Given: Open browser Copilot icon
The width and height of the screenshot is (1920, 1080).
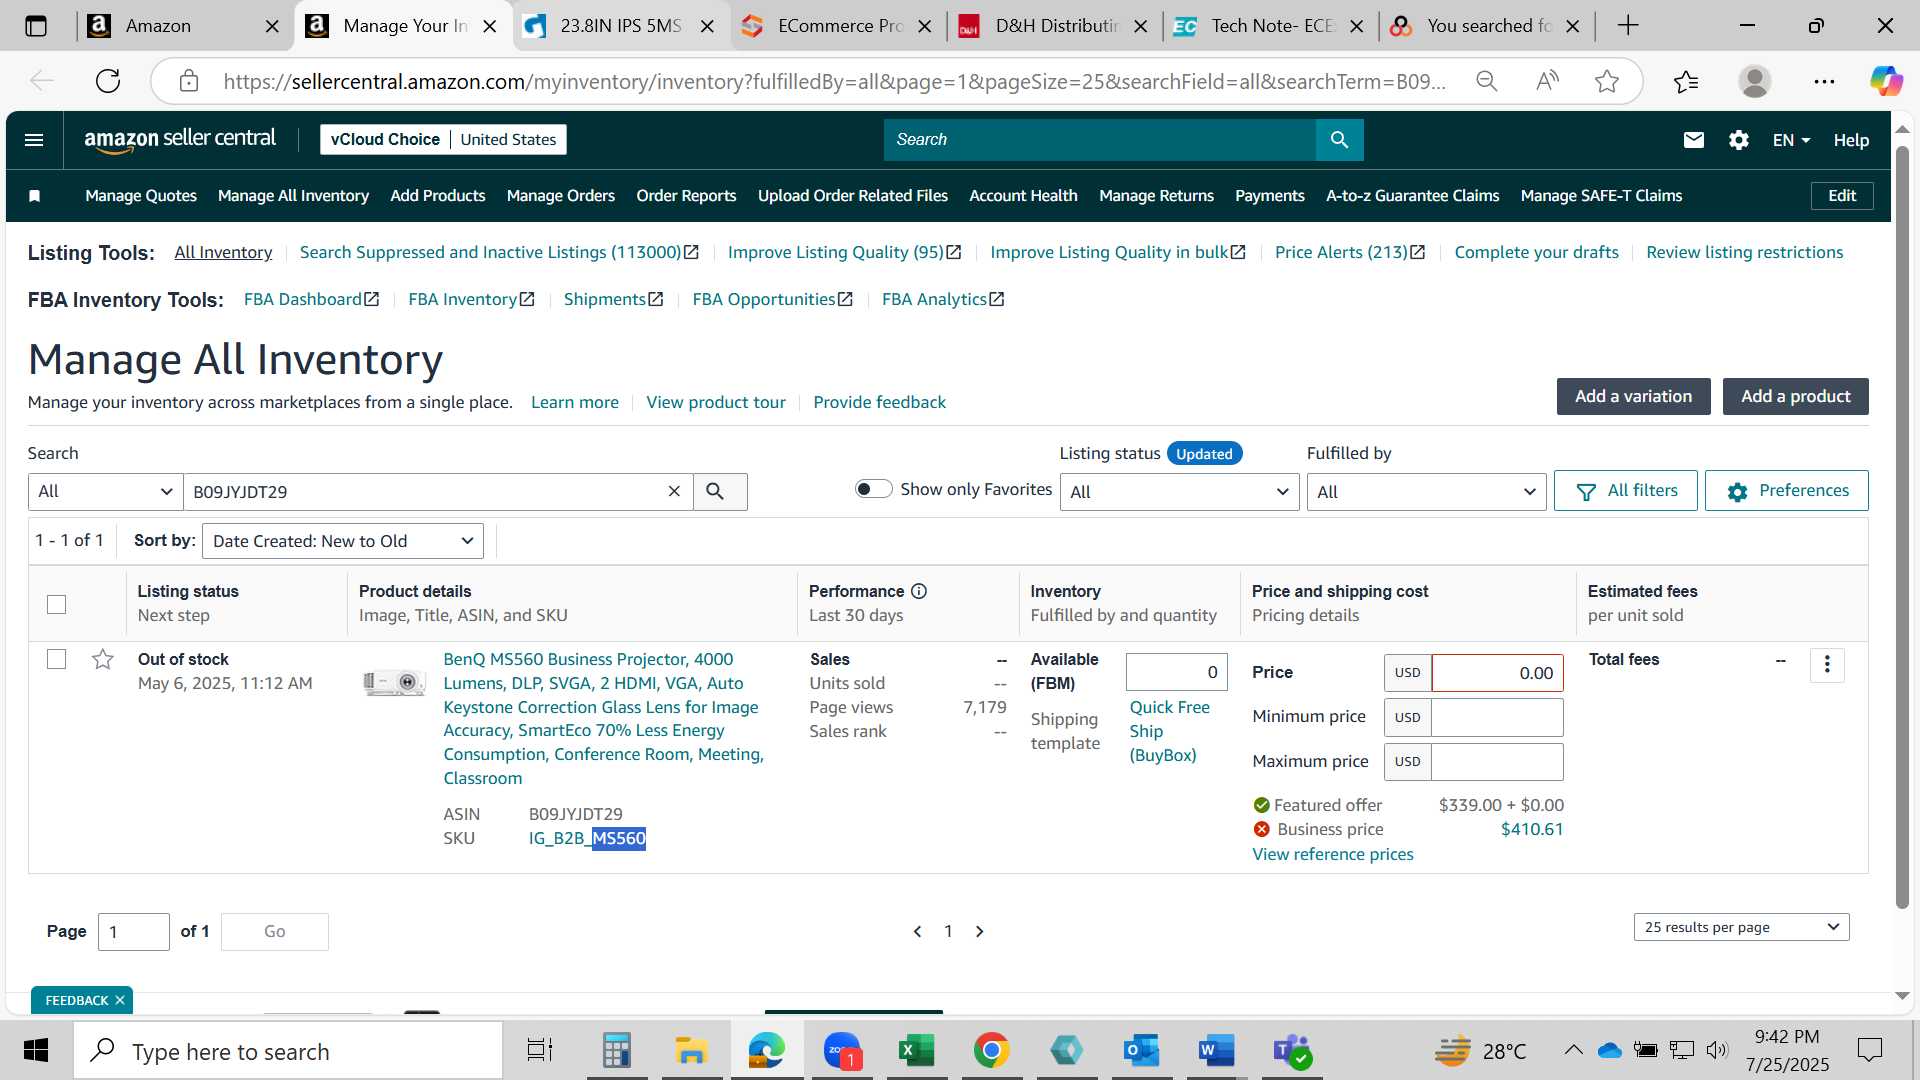Looking at the screenshot, I should click(x=1886, y=81).
